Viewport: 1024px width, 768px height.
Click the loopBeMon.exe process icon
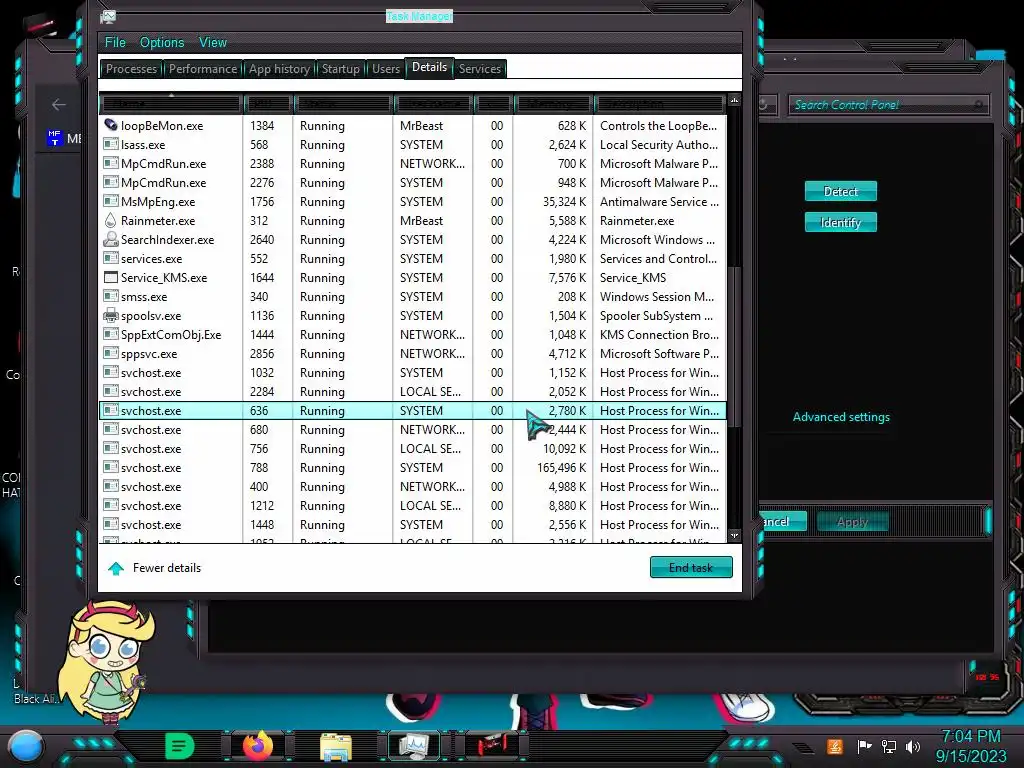(x=111, y=125)
